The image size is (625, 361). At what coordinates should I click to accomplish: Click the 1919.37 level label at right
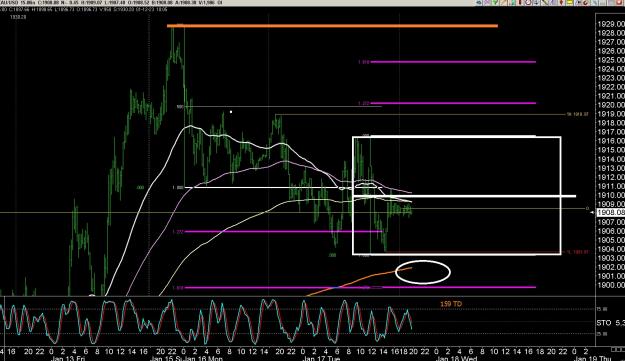point(578,114)
